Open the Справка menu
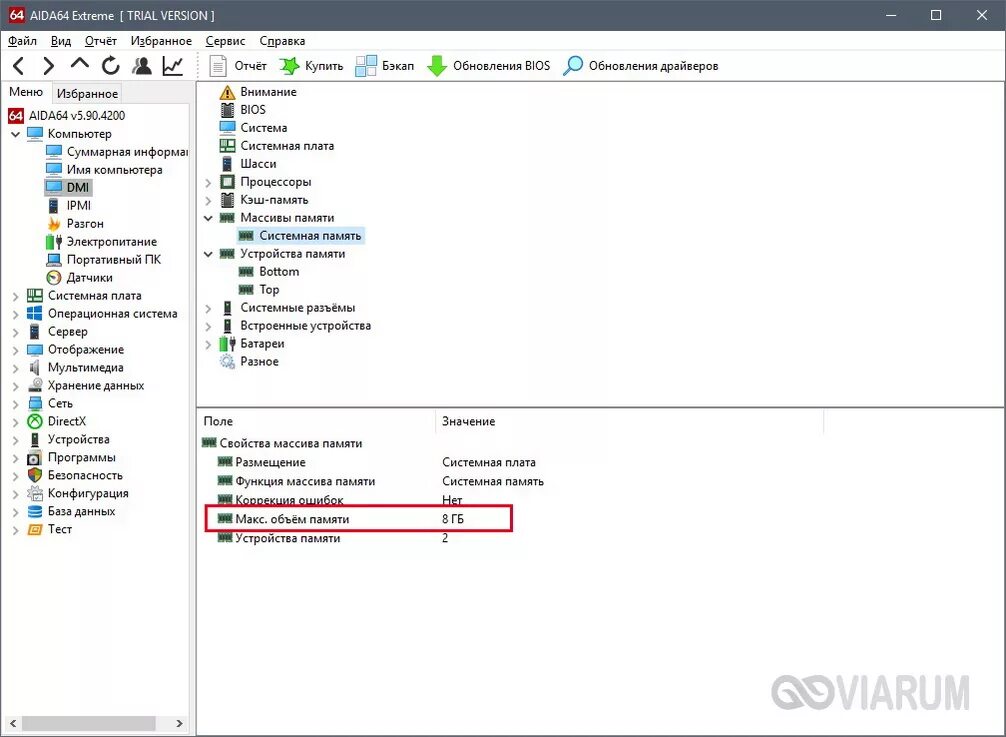The width and height of the screenshot is (1006, 737). coord(282,41)
